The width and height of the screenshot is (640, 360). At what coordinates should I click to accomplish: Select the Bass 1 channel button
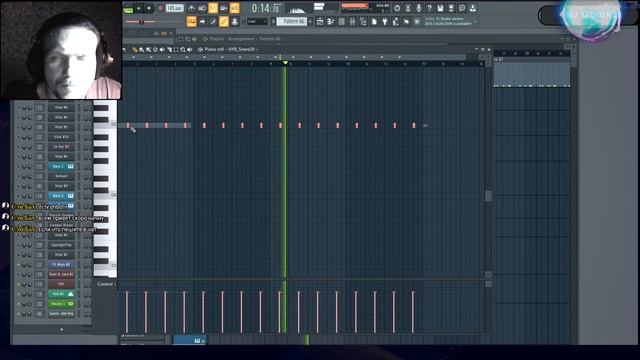tap(61, 167)
